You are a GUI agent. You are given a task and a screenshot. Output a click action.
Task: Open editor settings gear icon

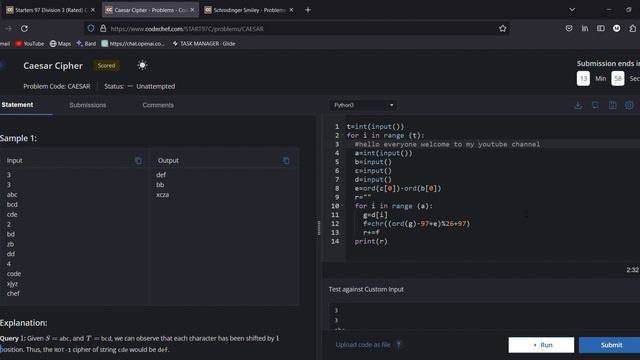(629, 105)
